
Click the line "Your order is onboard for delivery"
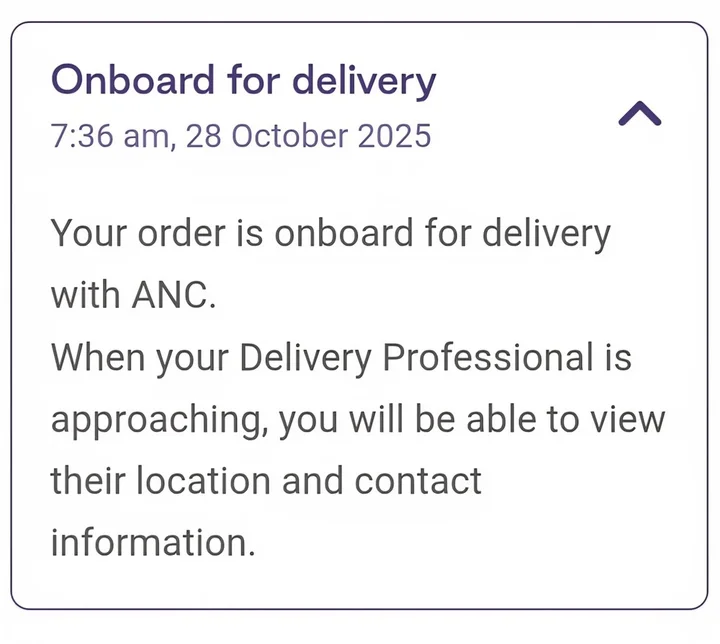(x=330, y=234)
